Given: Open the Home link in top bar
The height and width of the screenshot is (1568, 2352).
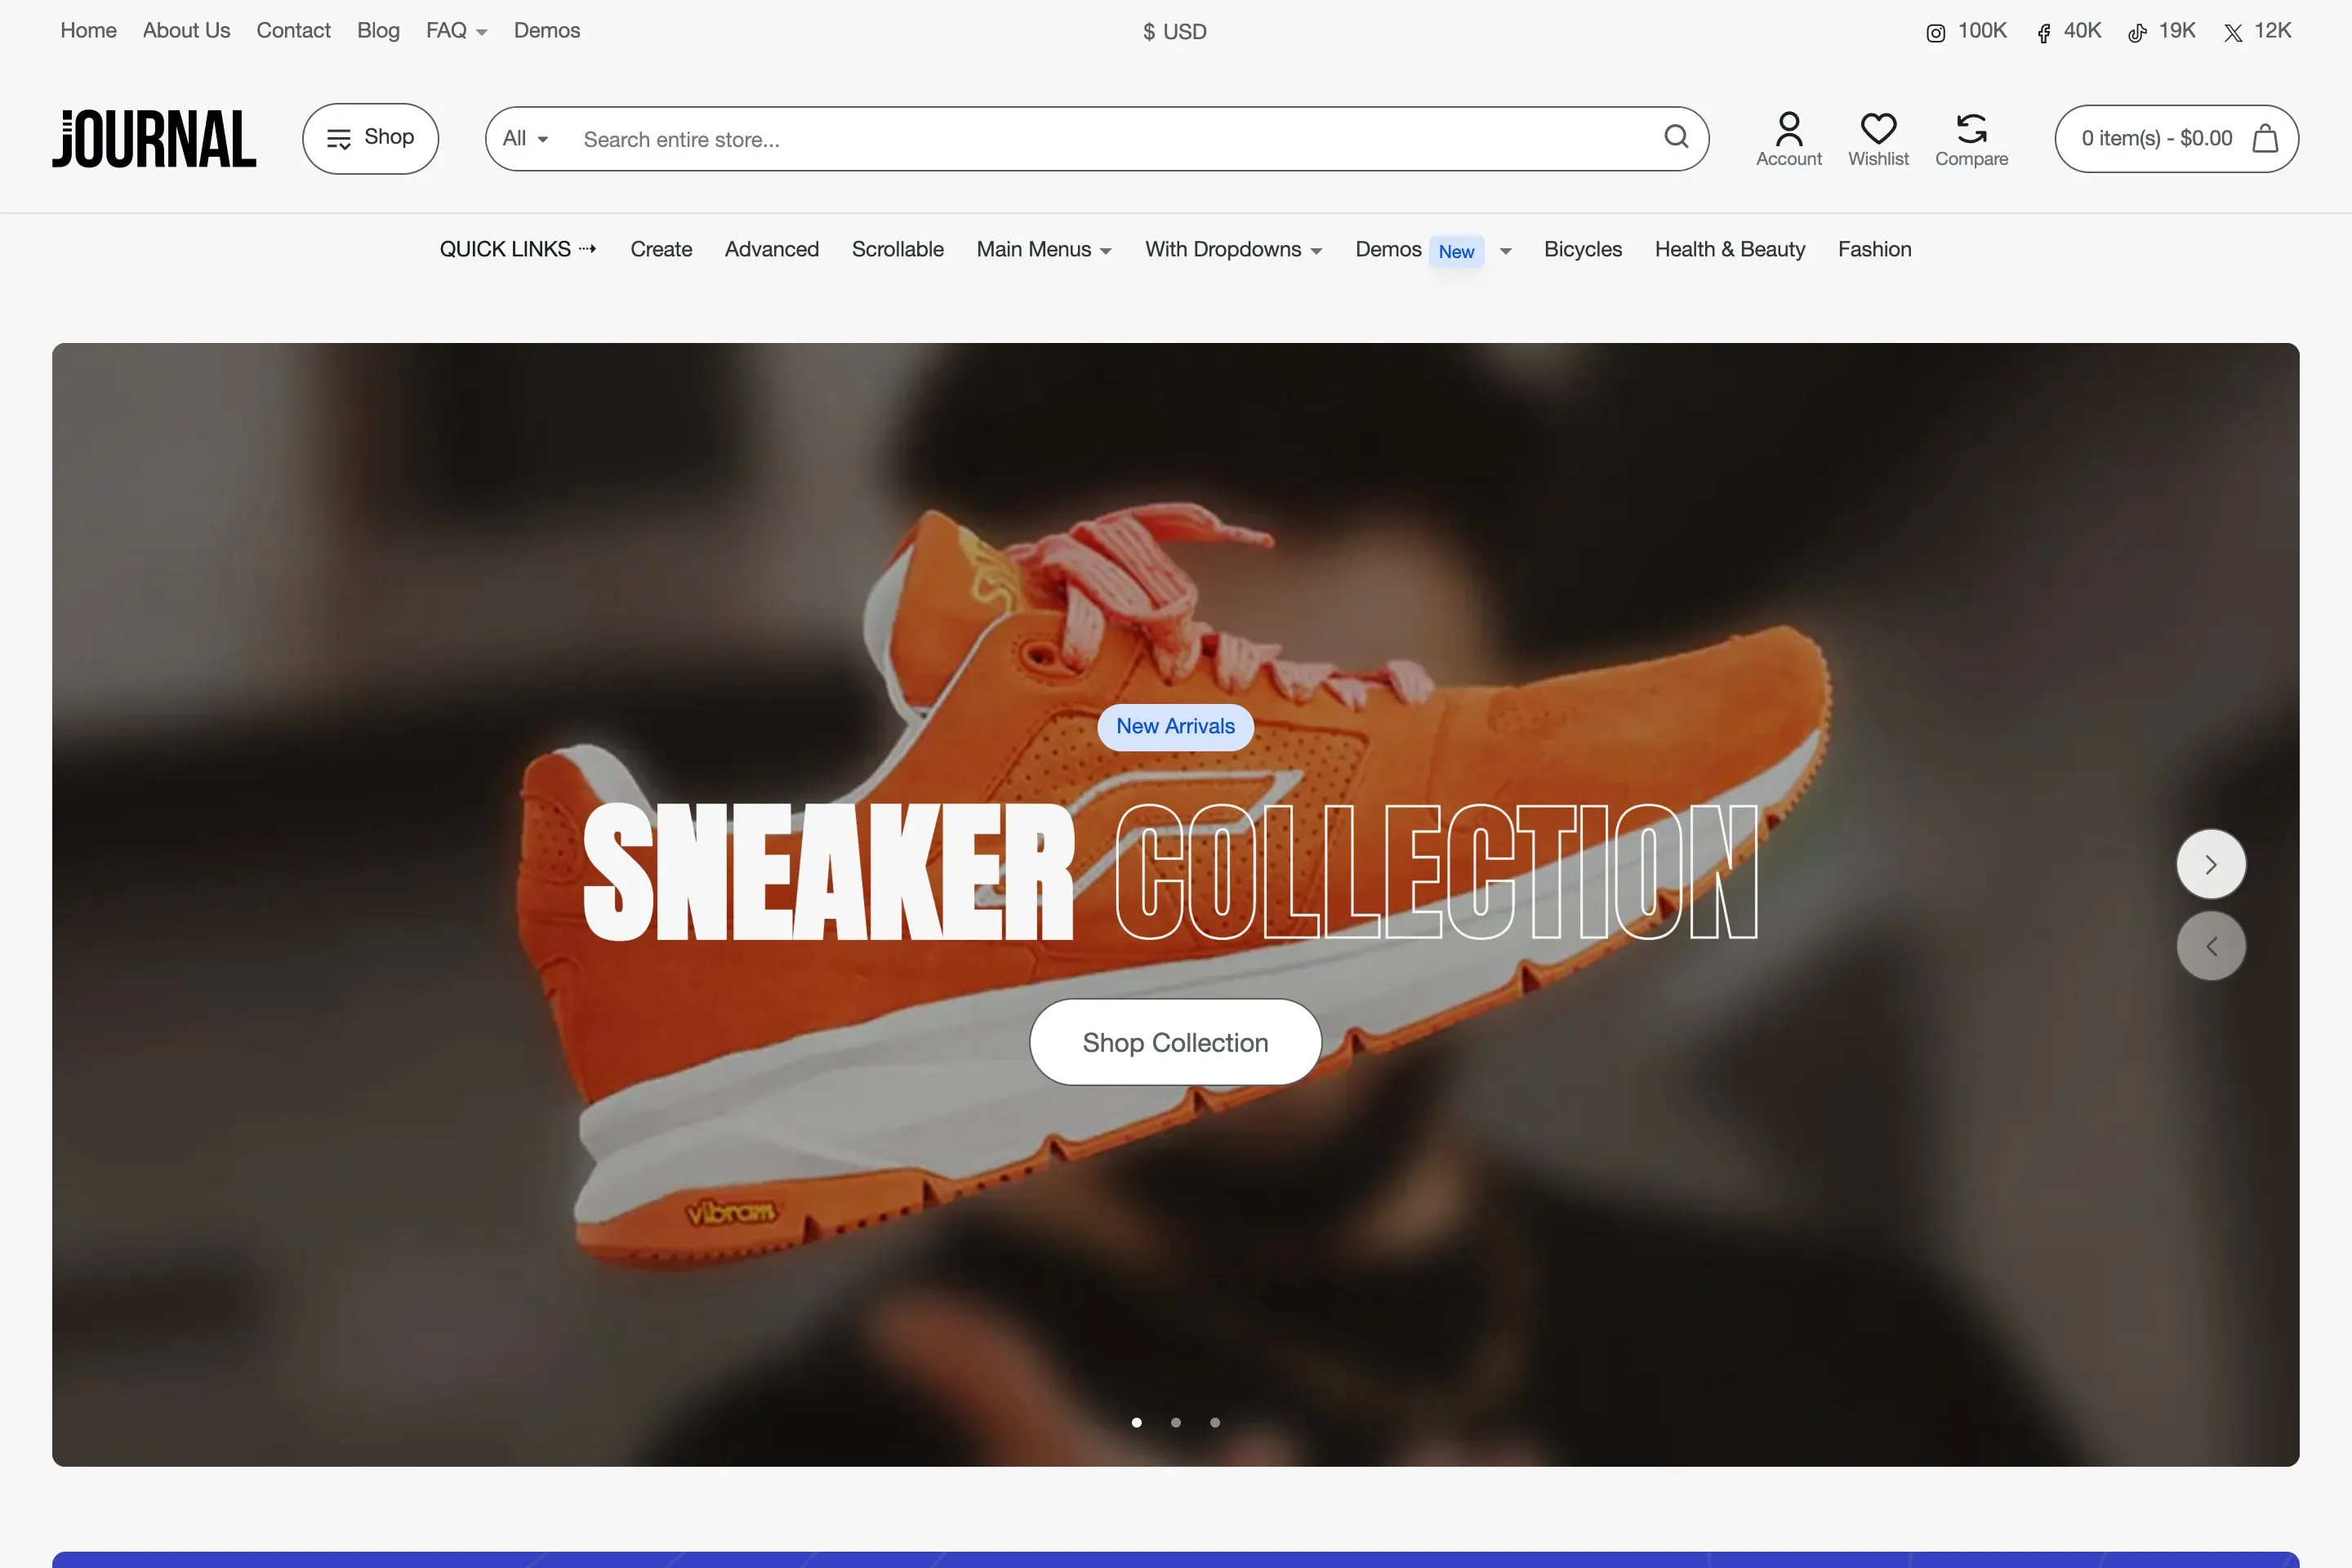Looking at the screenshot, I should (88, 31).
